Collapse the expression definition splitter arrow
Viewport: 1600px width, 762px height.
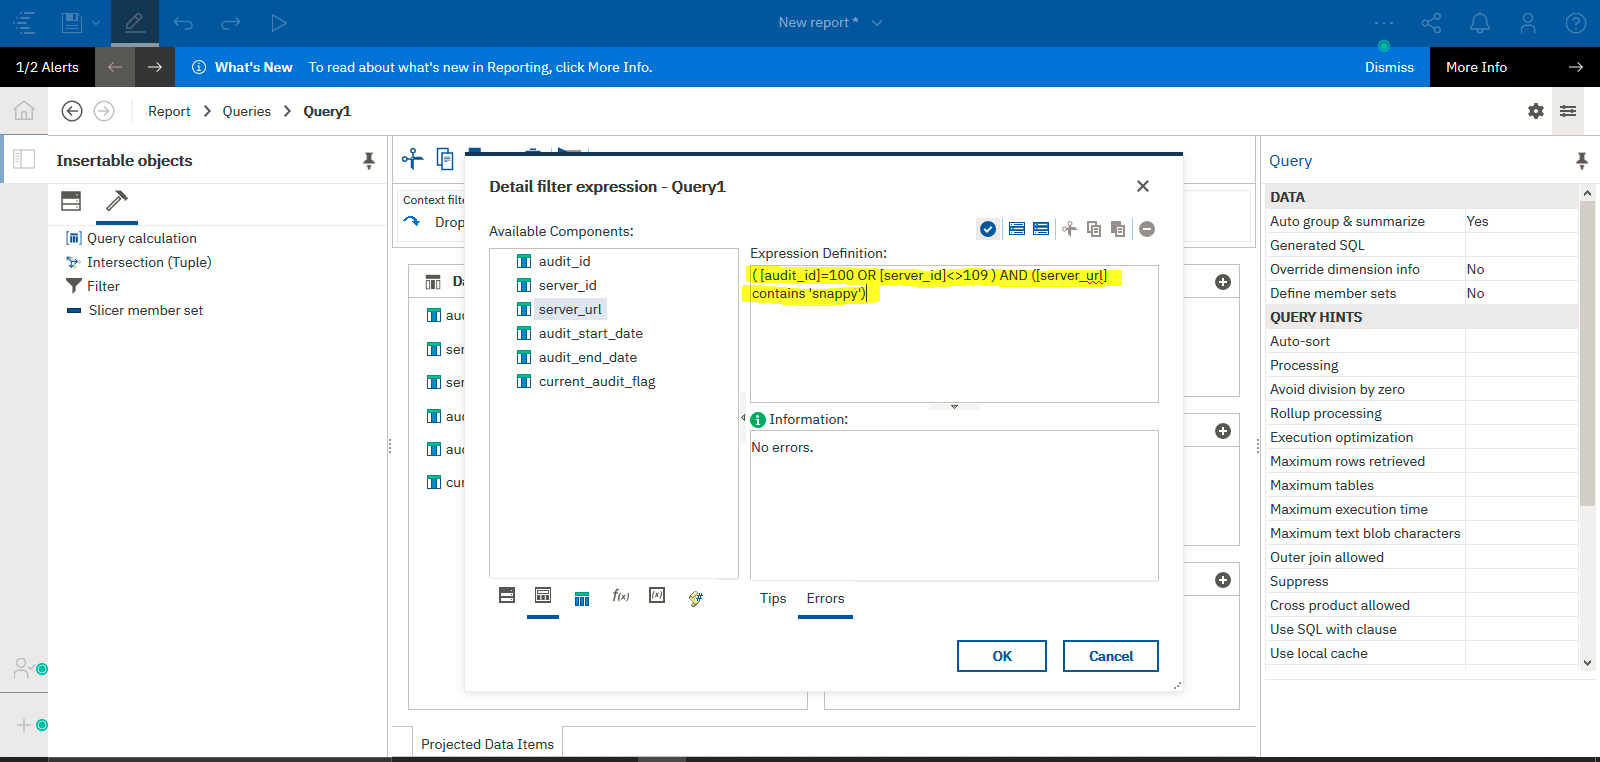(954, 407)
